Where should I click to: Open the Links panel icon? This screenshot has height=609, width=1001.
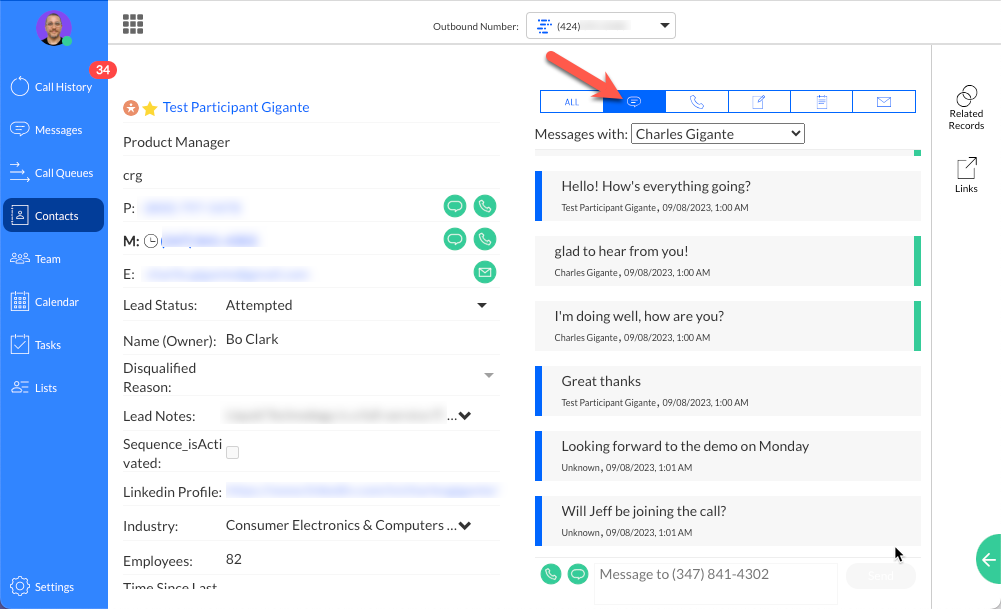coord(966,175)
